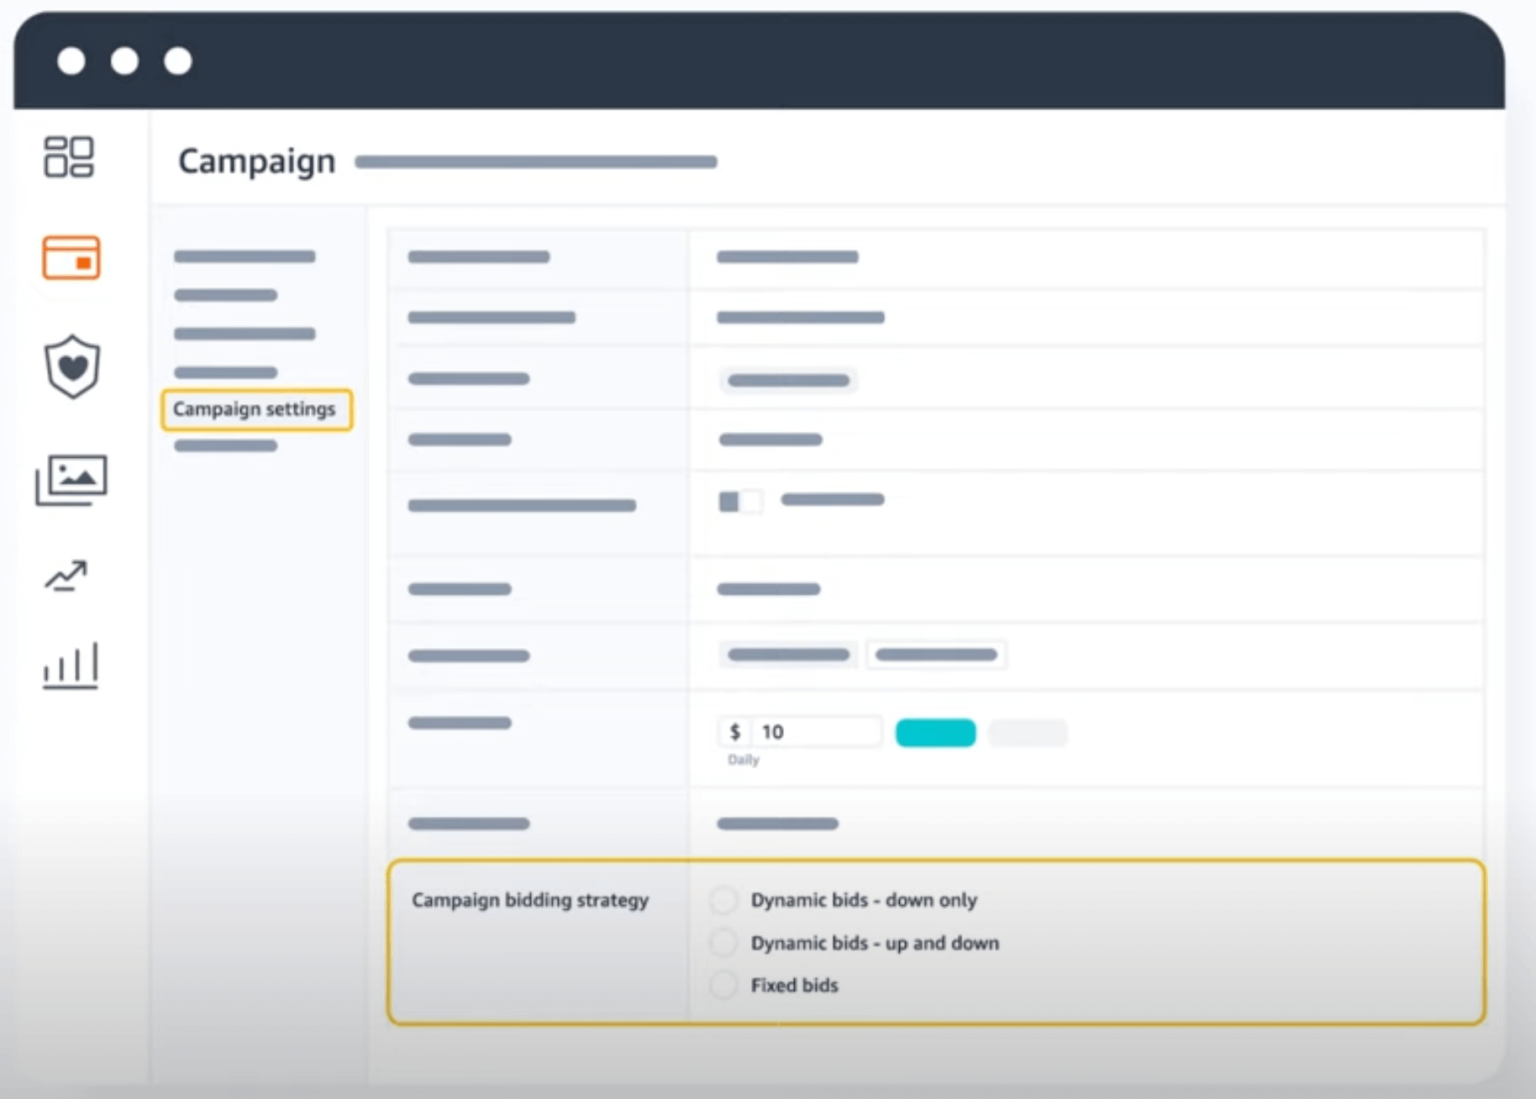Select the Dynamic bids - down only option
This screenshot has height=1099, width=1536.
(x=723, y=900)
